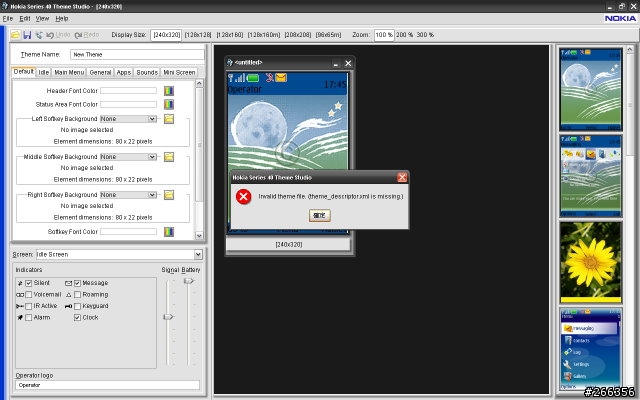Pick Status Area Font Color palette icon
The width and height of the screenshot is (640, 400).
click(x=169, y=104)
